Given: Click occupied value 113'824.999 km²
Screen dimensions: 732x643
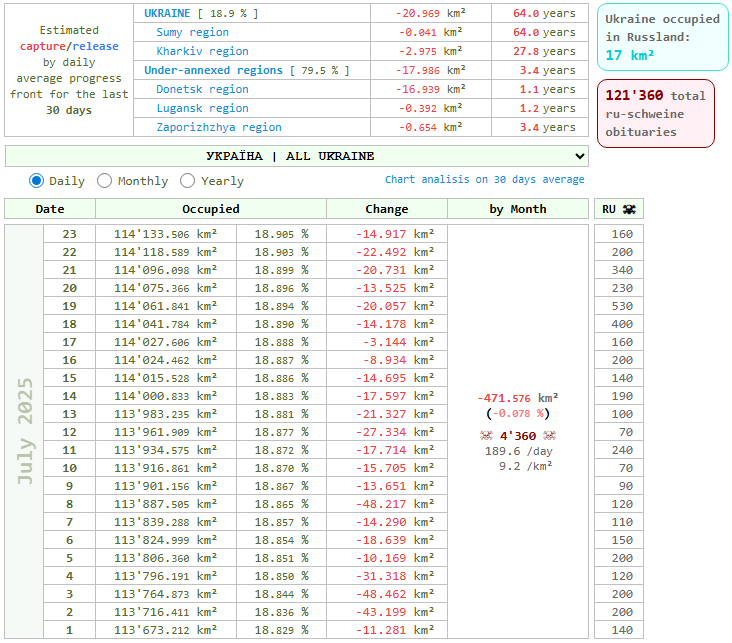Looking at the screenshot, I should 165,540.
